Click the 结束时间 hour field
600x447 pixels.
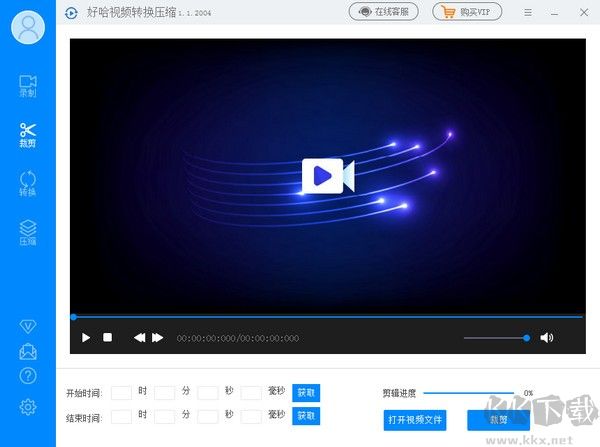[121, 416]
